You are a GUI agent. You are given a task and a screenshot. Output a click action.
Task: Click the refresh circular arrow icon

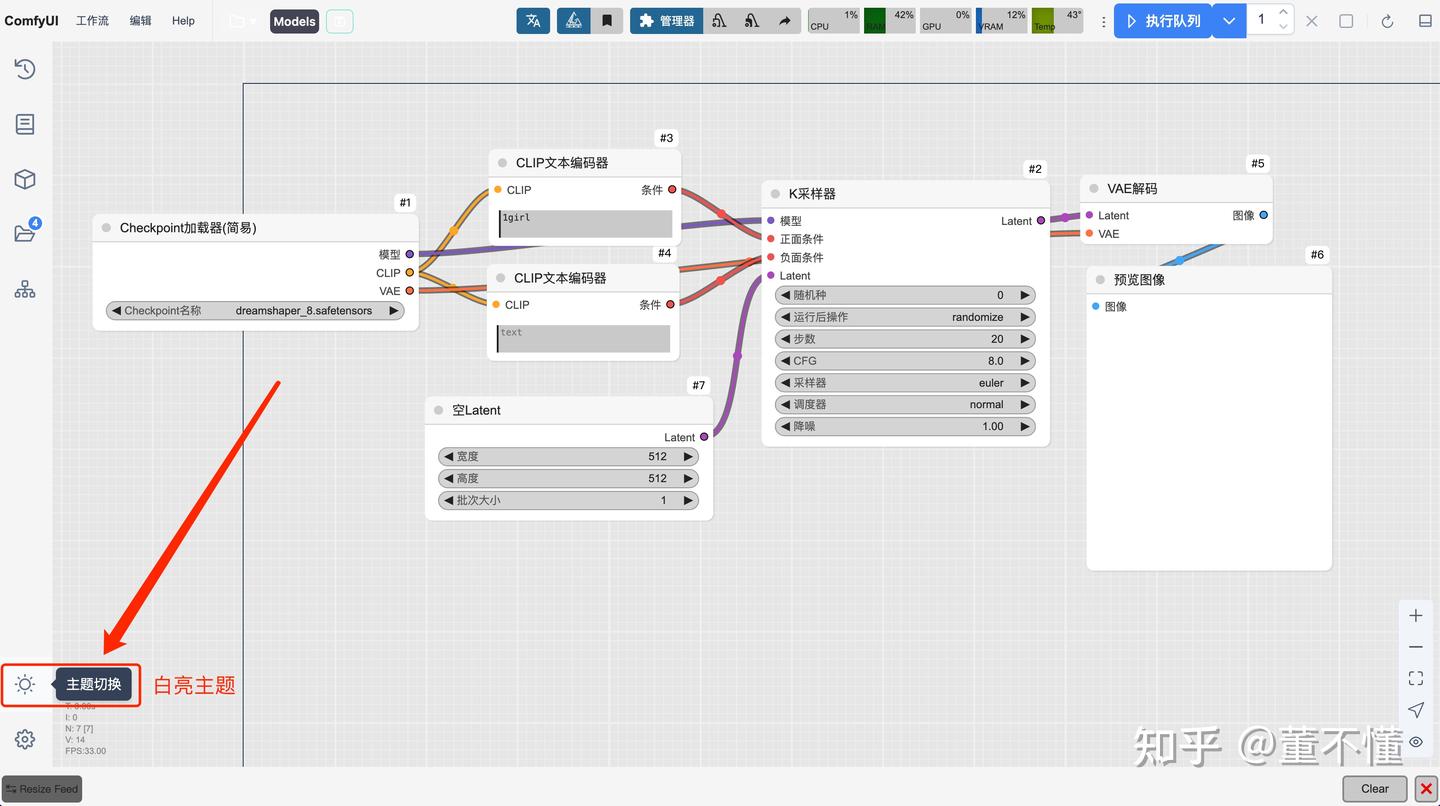[1387, 21]
